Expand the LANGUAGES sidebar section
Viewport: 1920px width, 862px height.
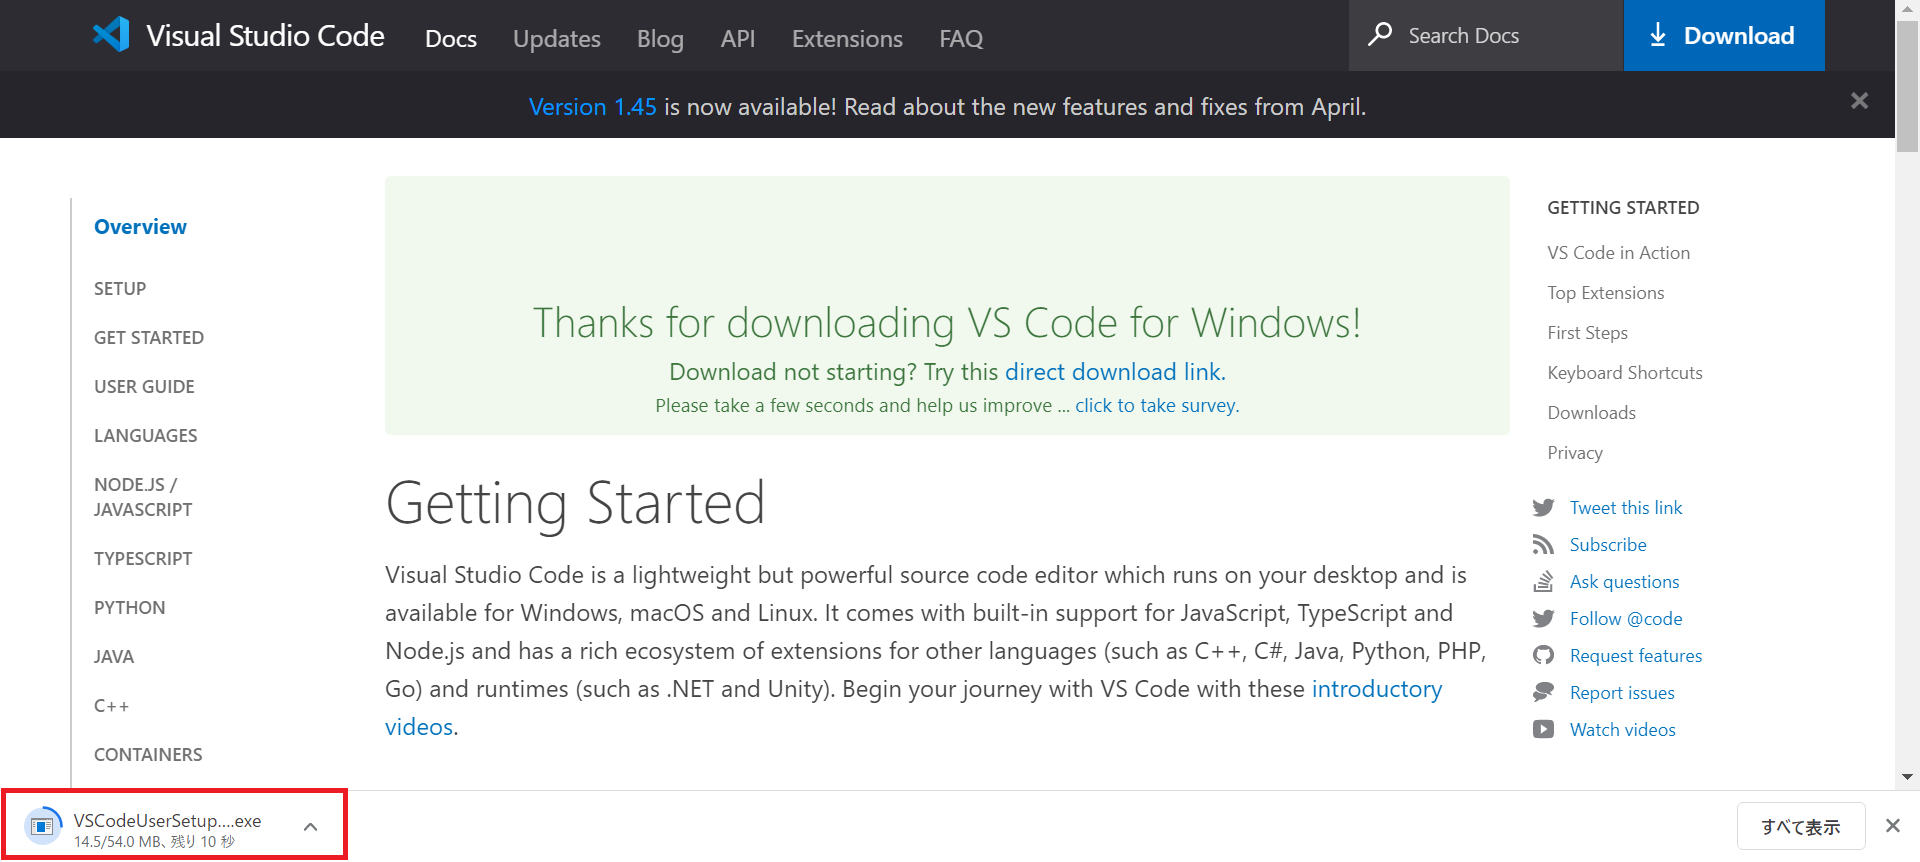click(x=146, y=436)
